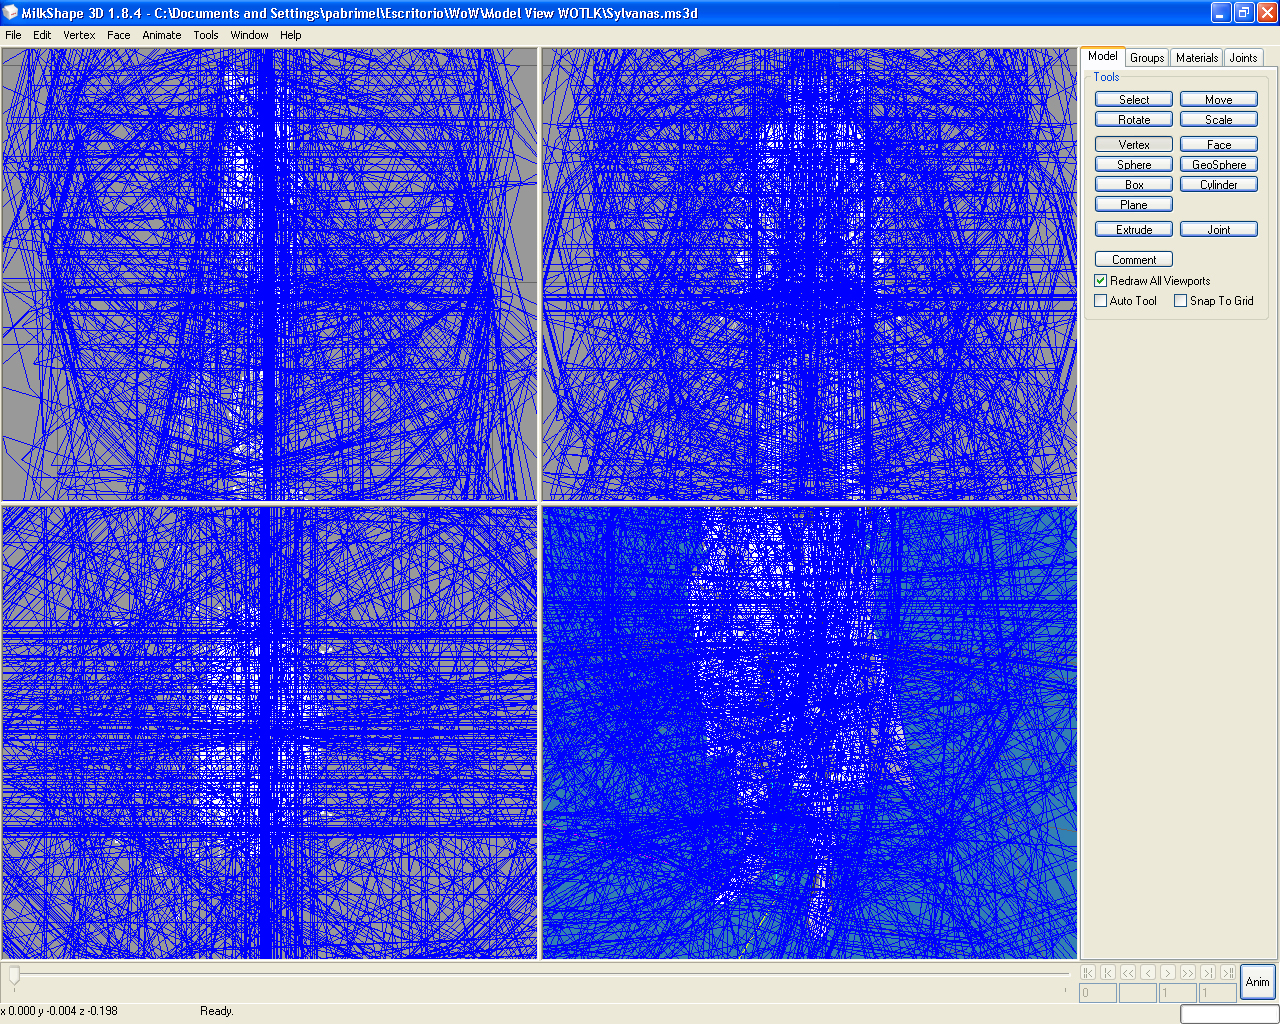Switch to the Groups tab
This screenshot has width=1280, height=1024.
[x=1147, y=58]
